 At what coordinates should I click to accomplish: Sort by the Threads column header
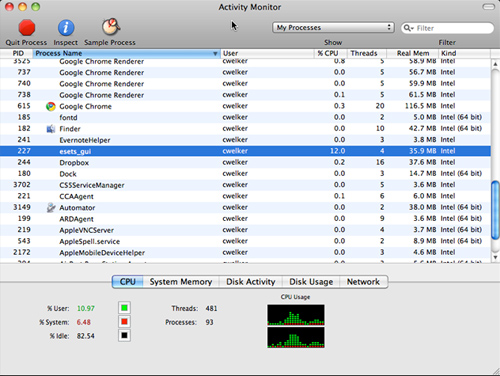pos(367,53)
